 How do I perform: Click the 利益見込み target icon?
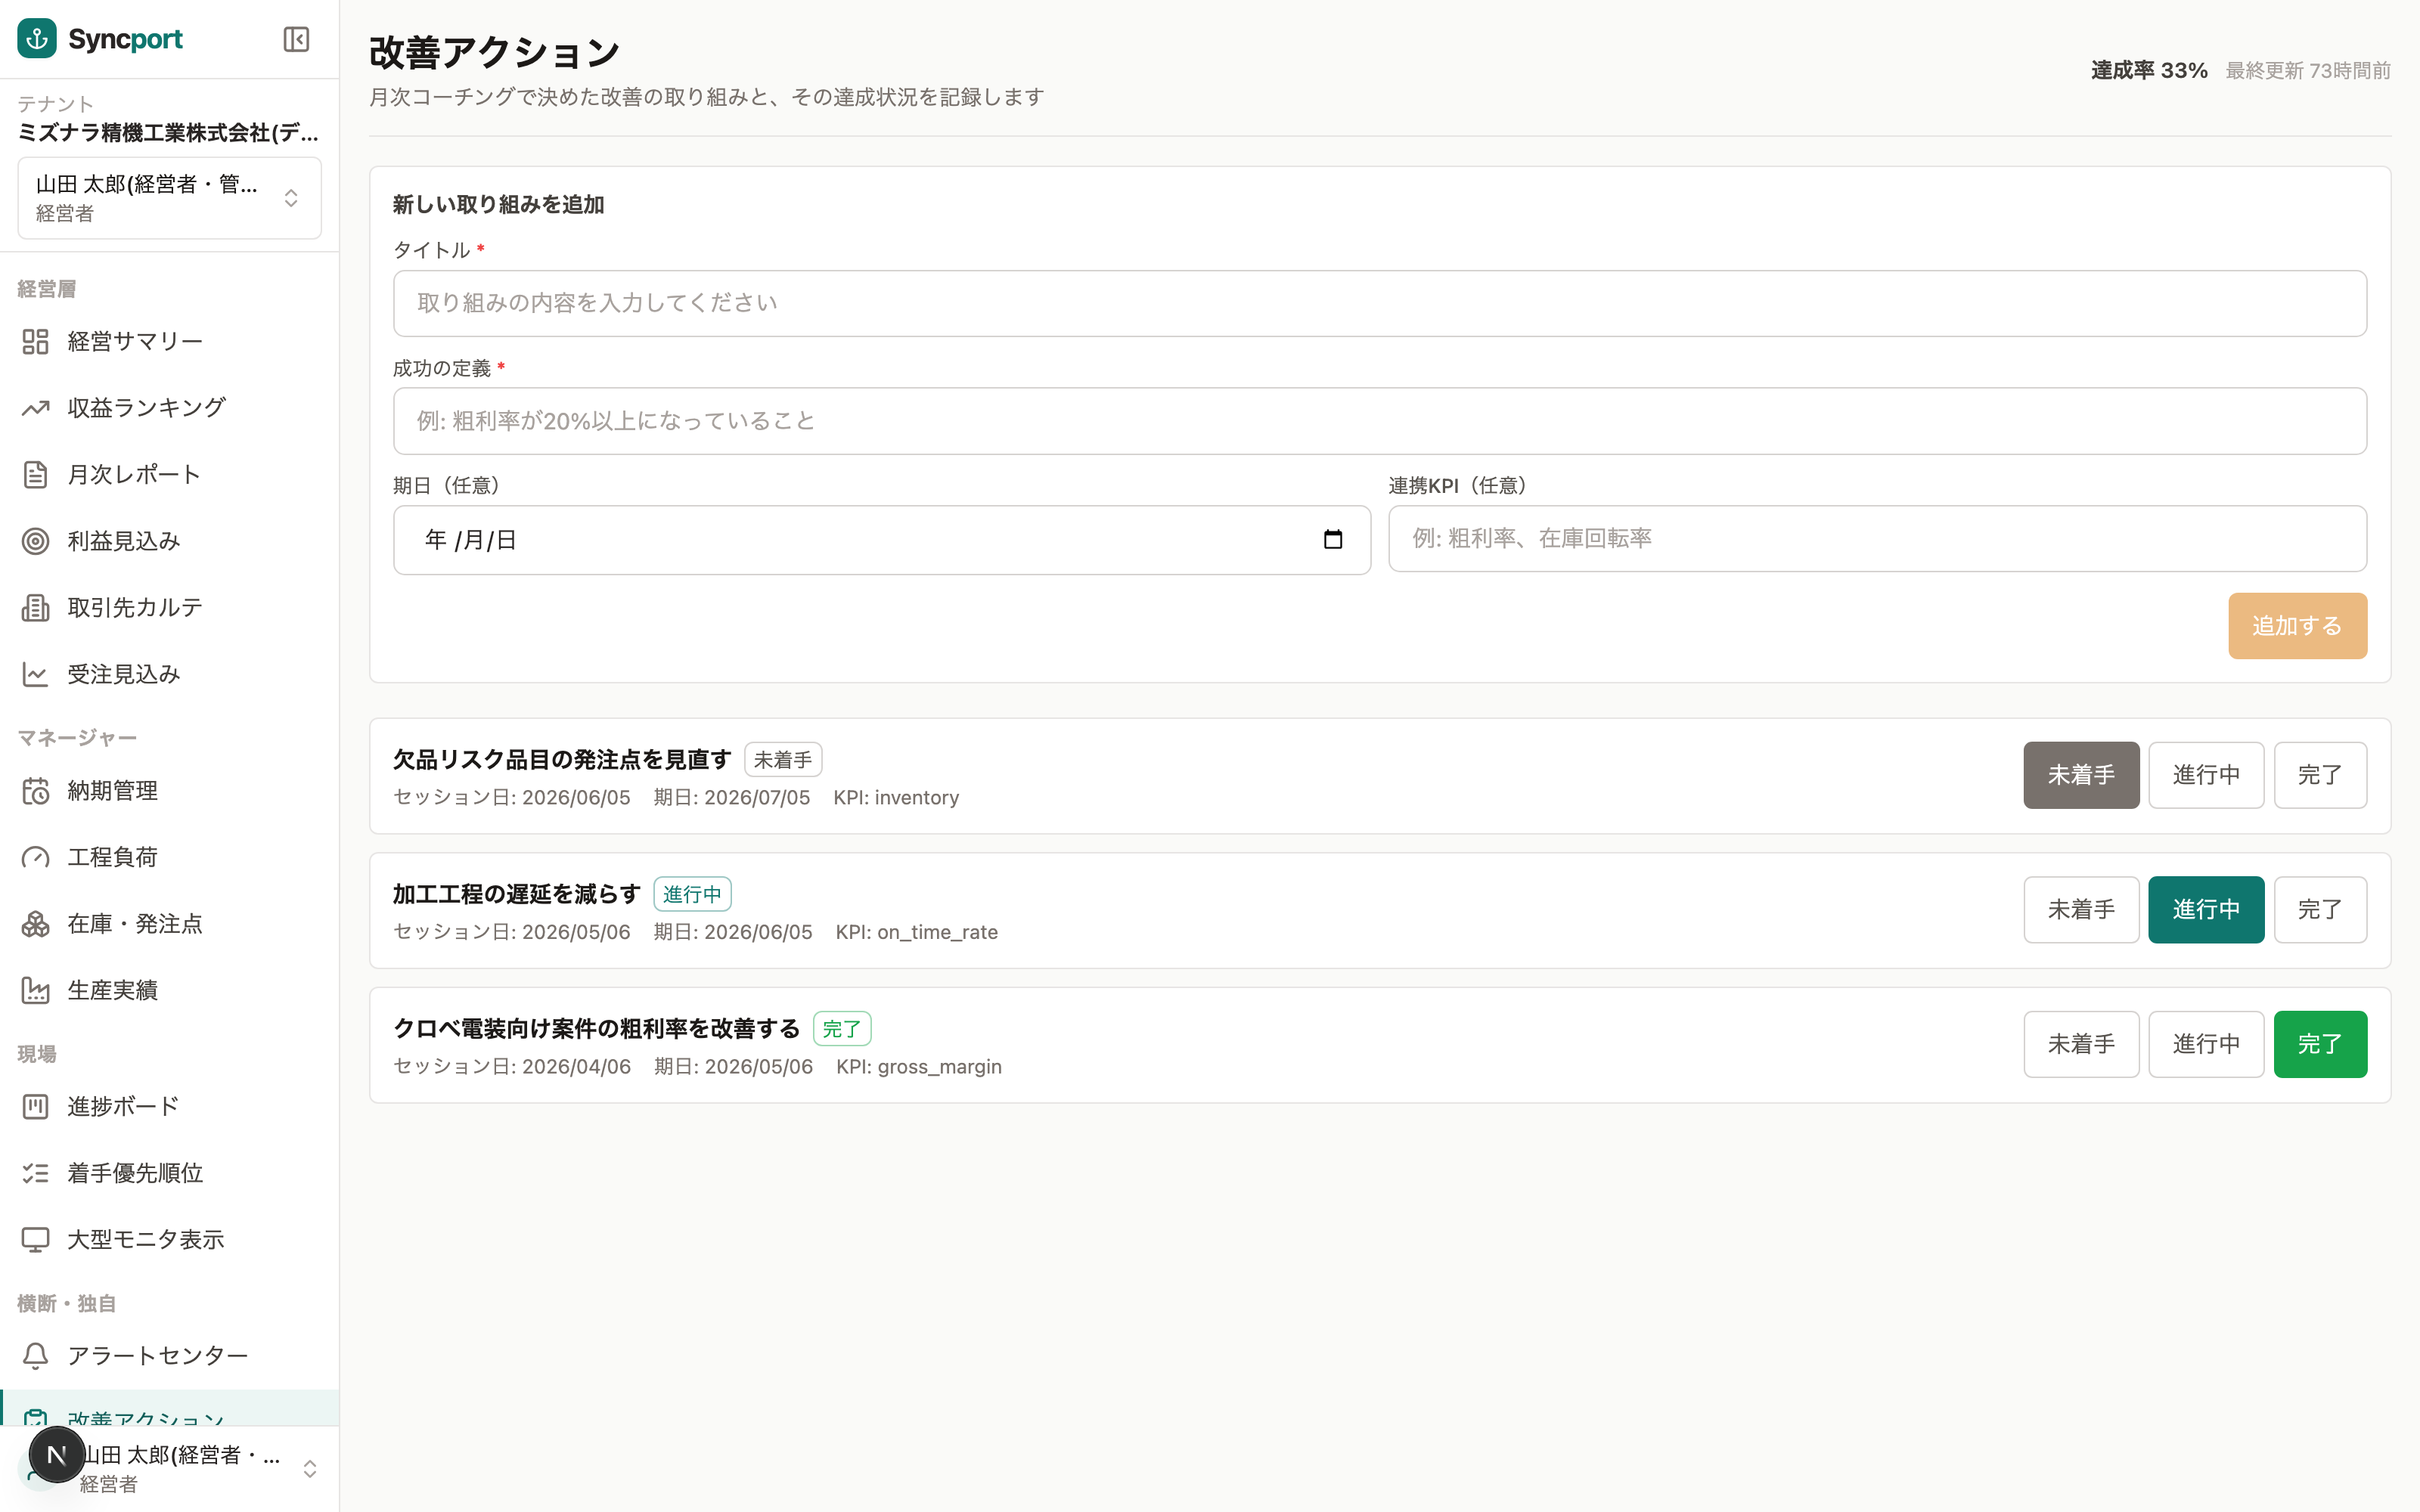tap(35, 541)
